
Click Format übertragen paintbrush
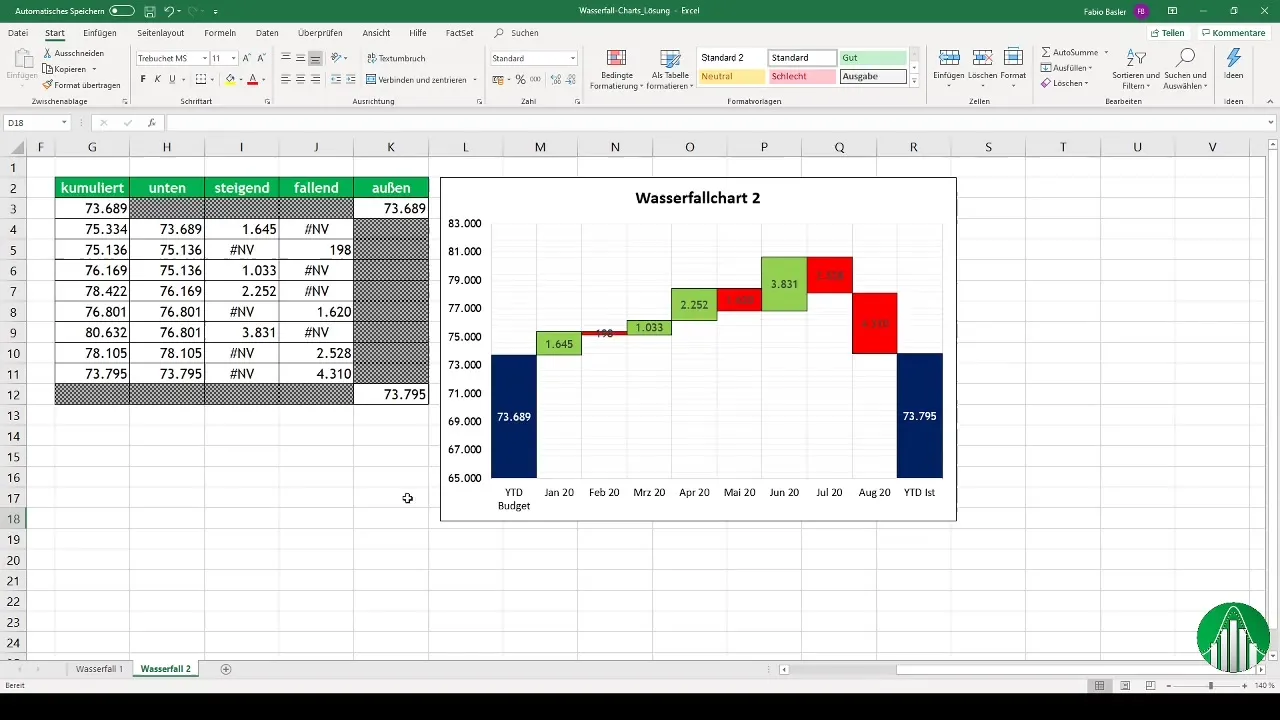(83, 85)
